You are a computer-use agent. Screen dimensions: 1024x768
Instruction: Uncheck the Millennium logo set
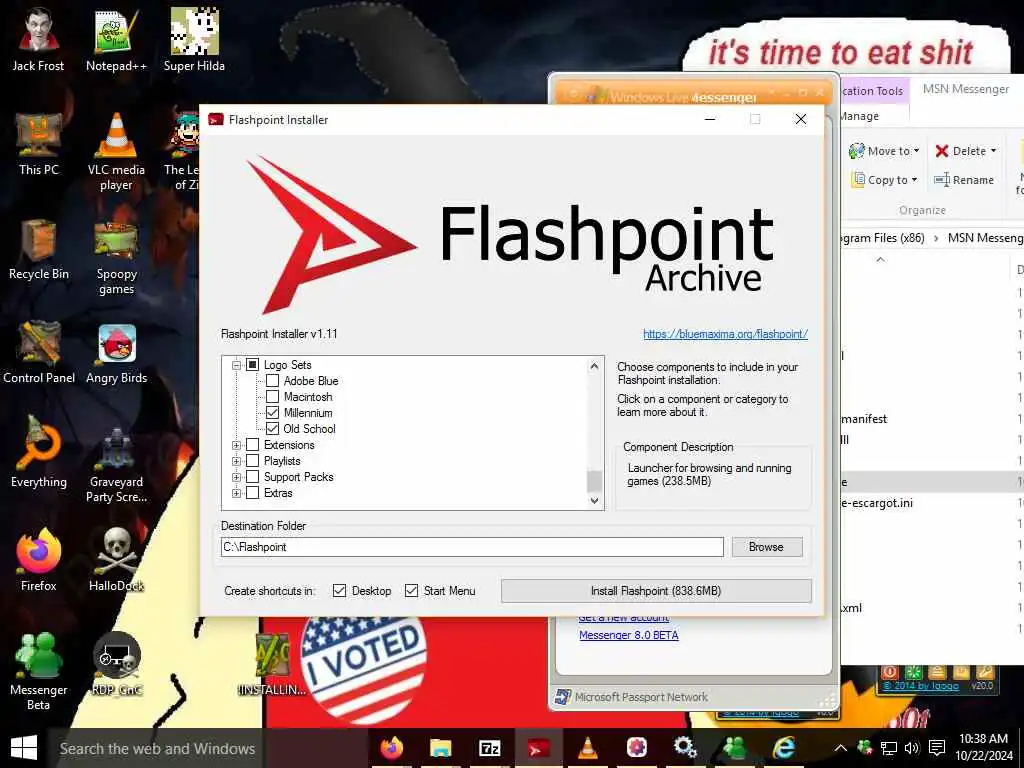[x=272, y=413]
